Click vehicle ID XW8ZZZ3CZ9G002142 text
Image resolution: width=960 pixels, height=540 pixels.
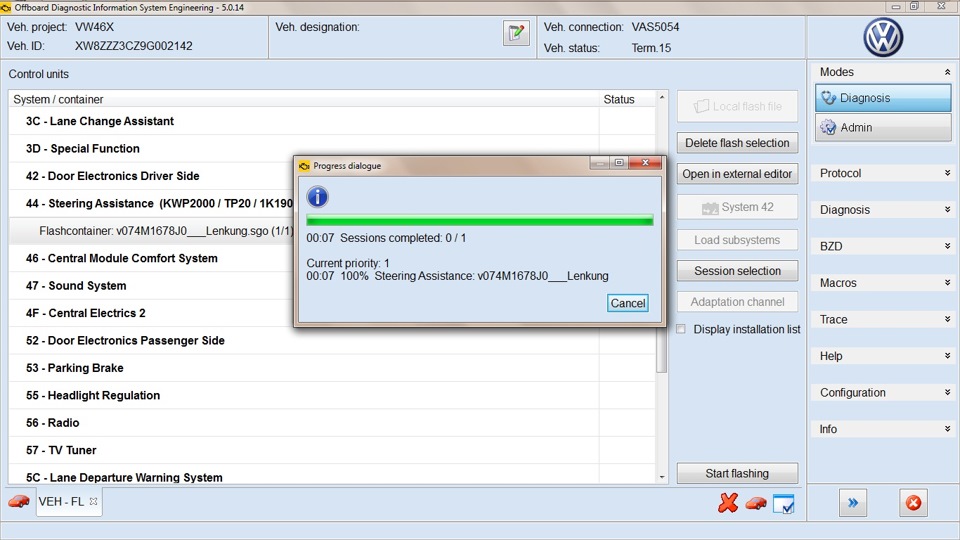coord(133,46)
